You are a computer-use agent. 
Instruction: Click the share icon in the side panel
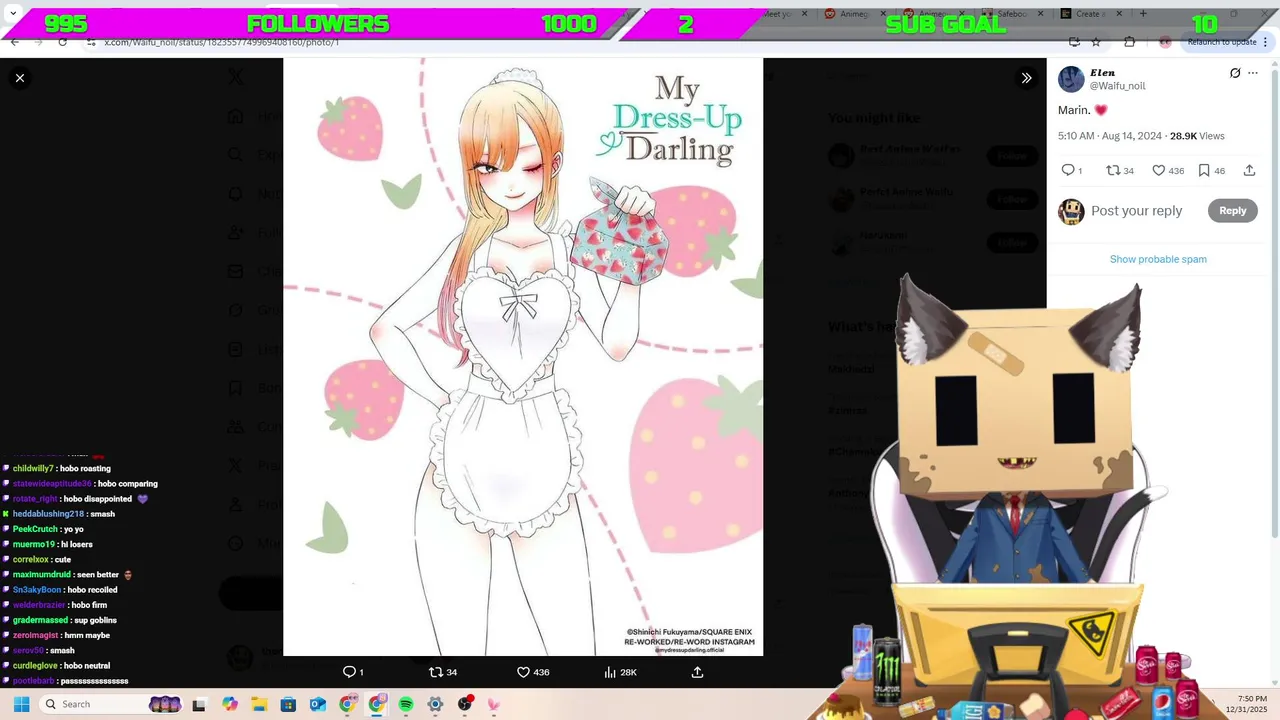(1249, 170)
